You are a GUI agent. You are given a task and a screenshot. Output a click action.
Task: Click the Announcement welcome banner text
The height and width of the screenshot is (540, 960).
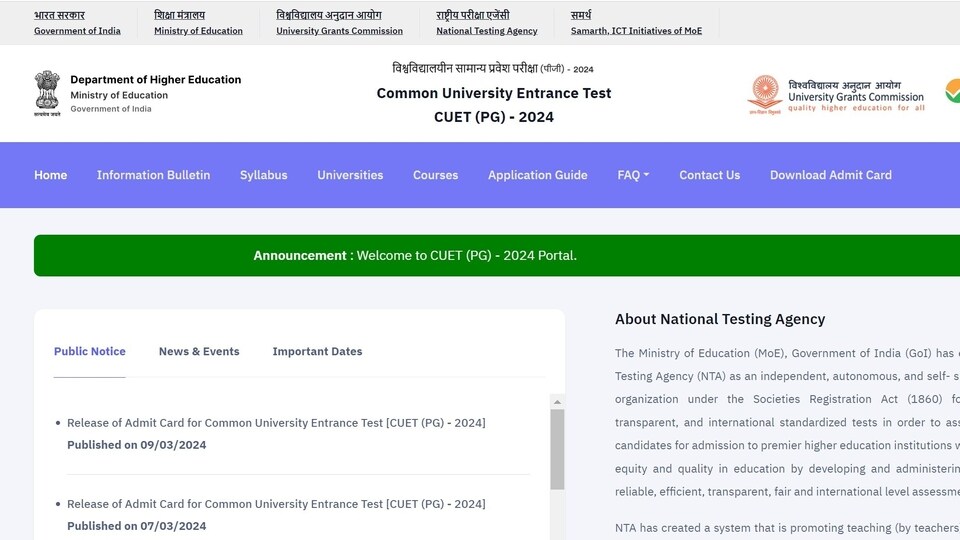point(415,255)
